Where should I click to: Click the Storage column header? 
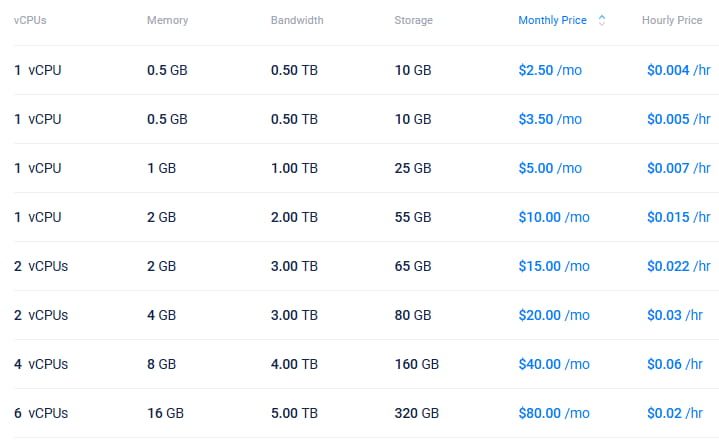click(x=413, y=20)
